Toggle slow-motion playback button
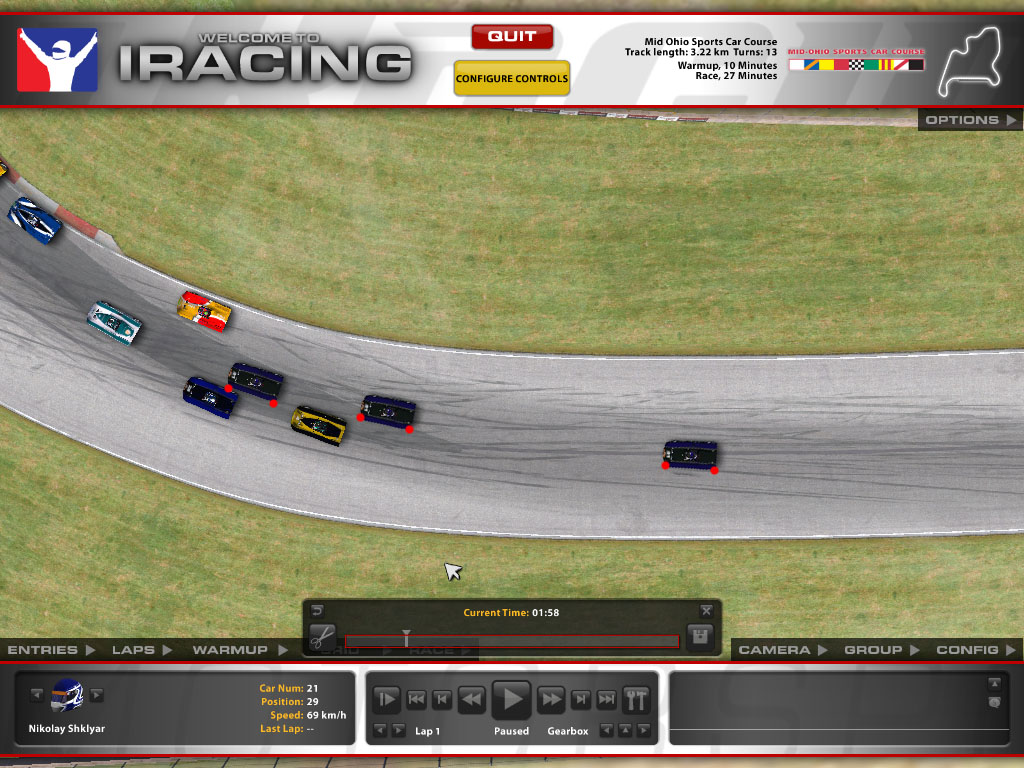Screen dimensions: 1024x768 point(387,699)
